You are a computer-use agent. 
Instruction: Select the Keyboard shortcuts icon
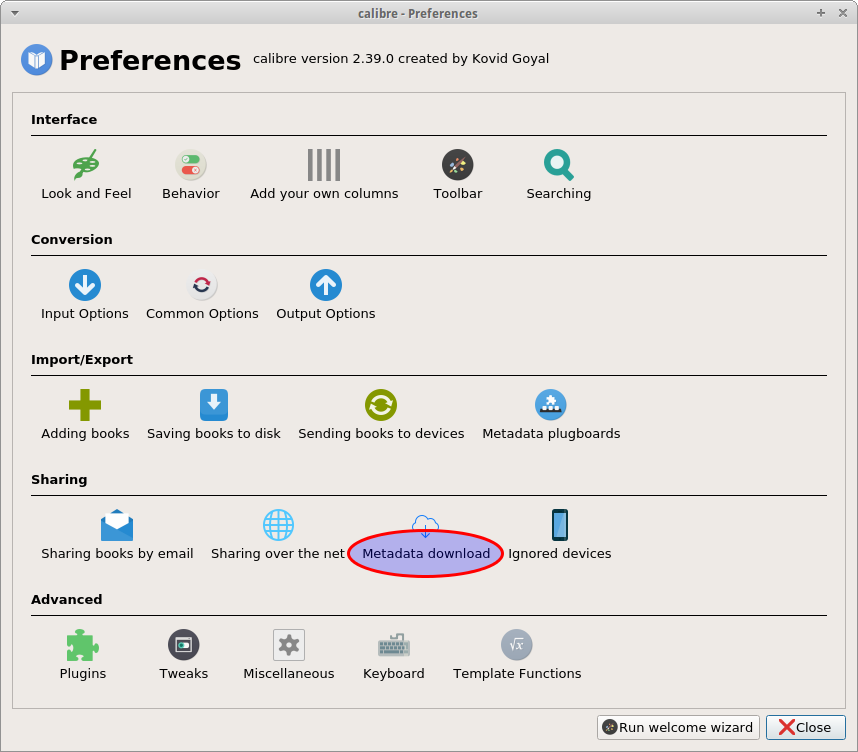tap(394, 645)
